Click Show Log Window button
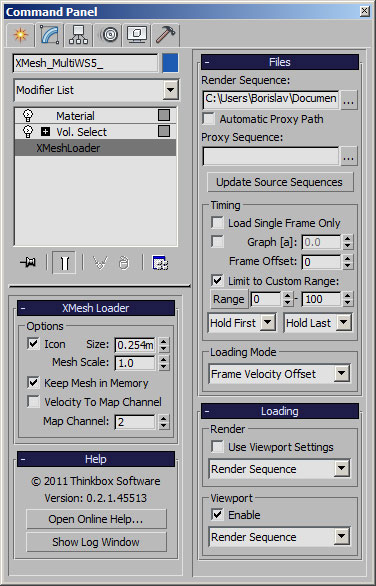This screenshot has width=376, height=586. click(x=96, y=542)
